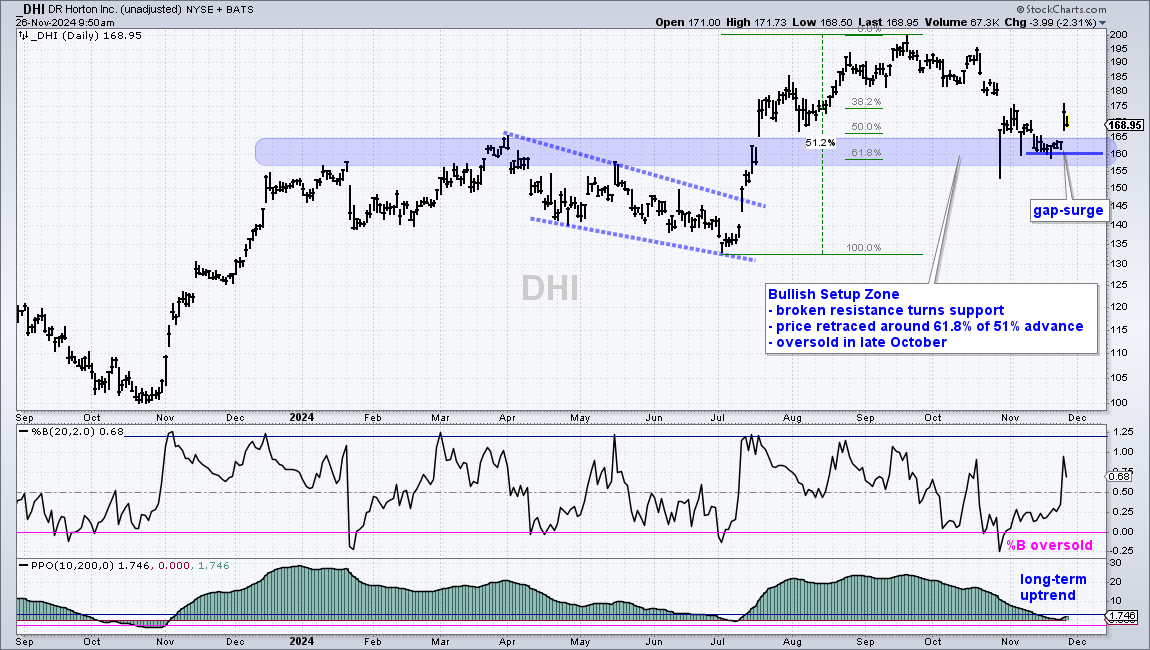Click the 168.95 last-price tag on price axis

[1124, 125]
